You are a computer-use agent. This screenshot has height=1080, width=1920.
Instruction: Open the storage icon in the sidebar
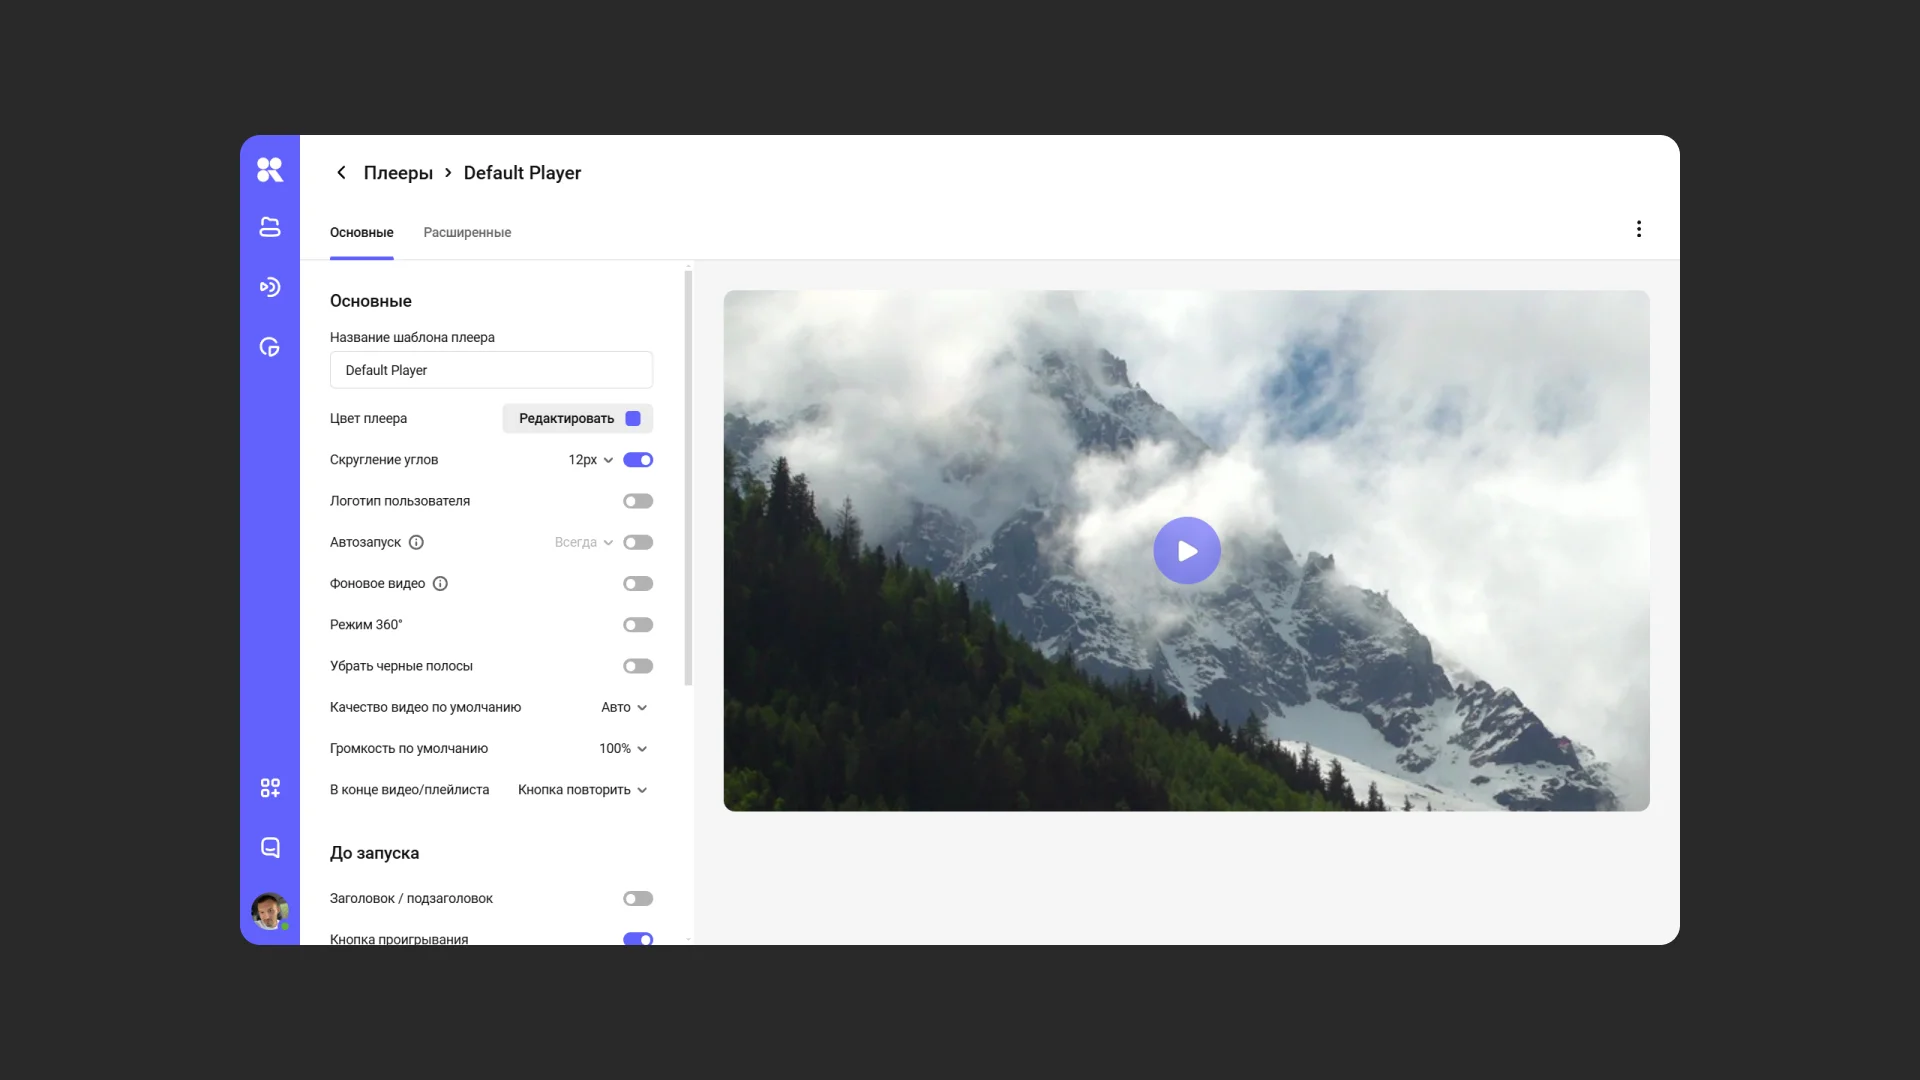(x=270, y=228)
